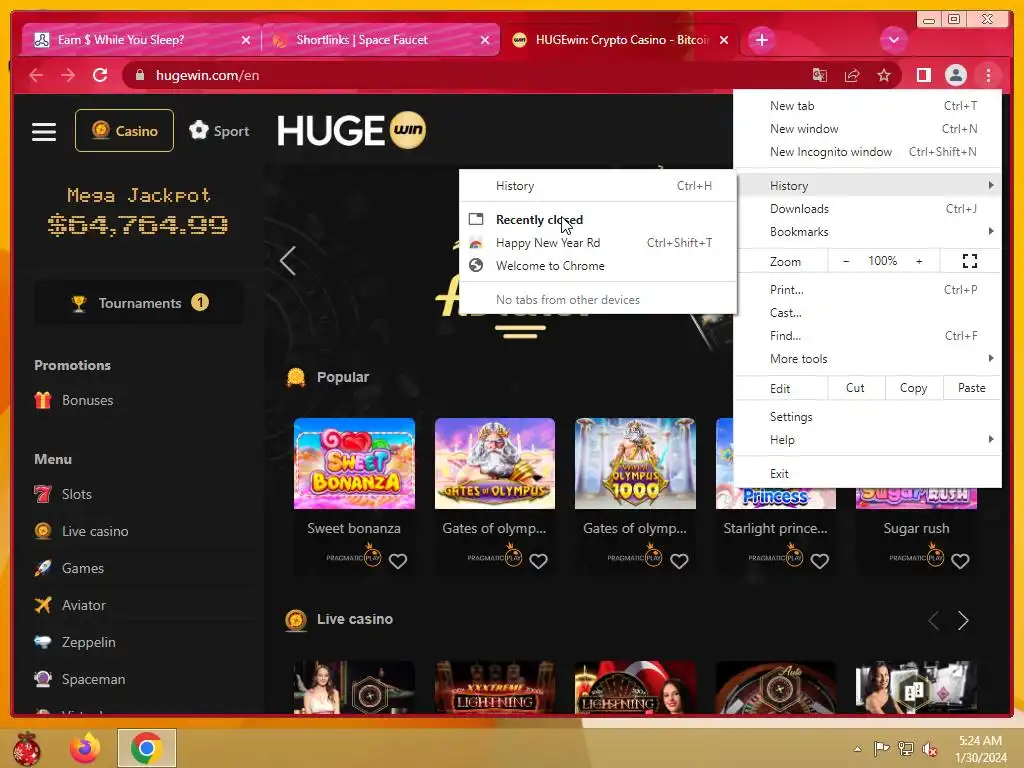Screen dimensions: 1024x768
Task: Switch to Shortlinks Space Faucet tab
Action: 380,40
